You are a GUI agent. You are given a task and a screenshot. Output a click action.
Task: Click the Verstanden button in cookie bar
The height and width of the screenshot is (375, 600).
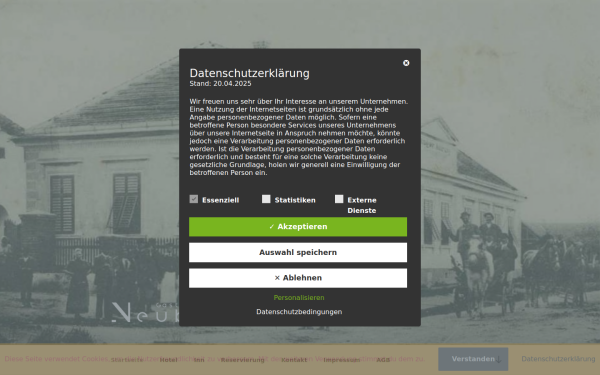473,359
